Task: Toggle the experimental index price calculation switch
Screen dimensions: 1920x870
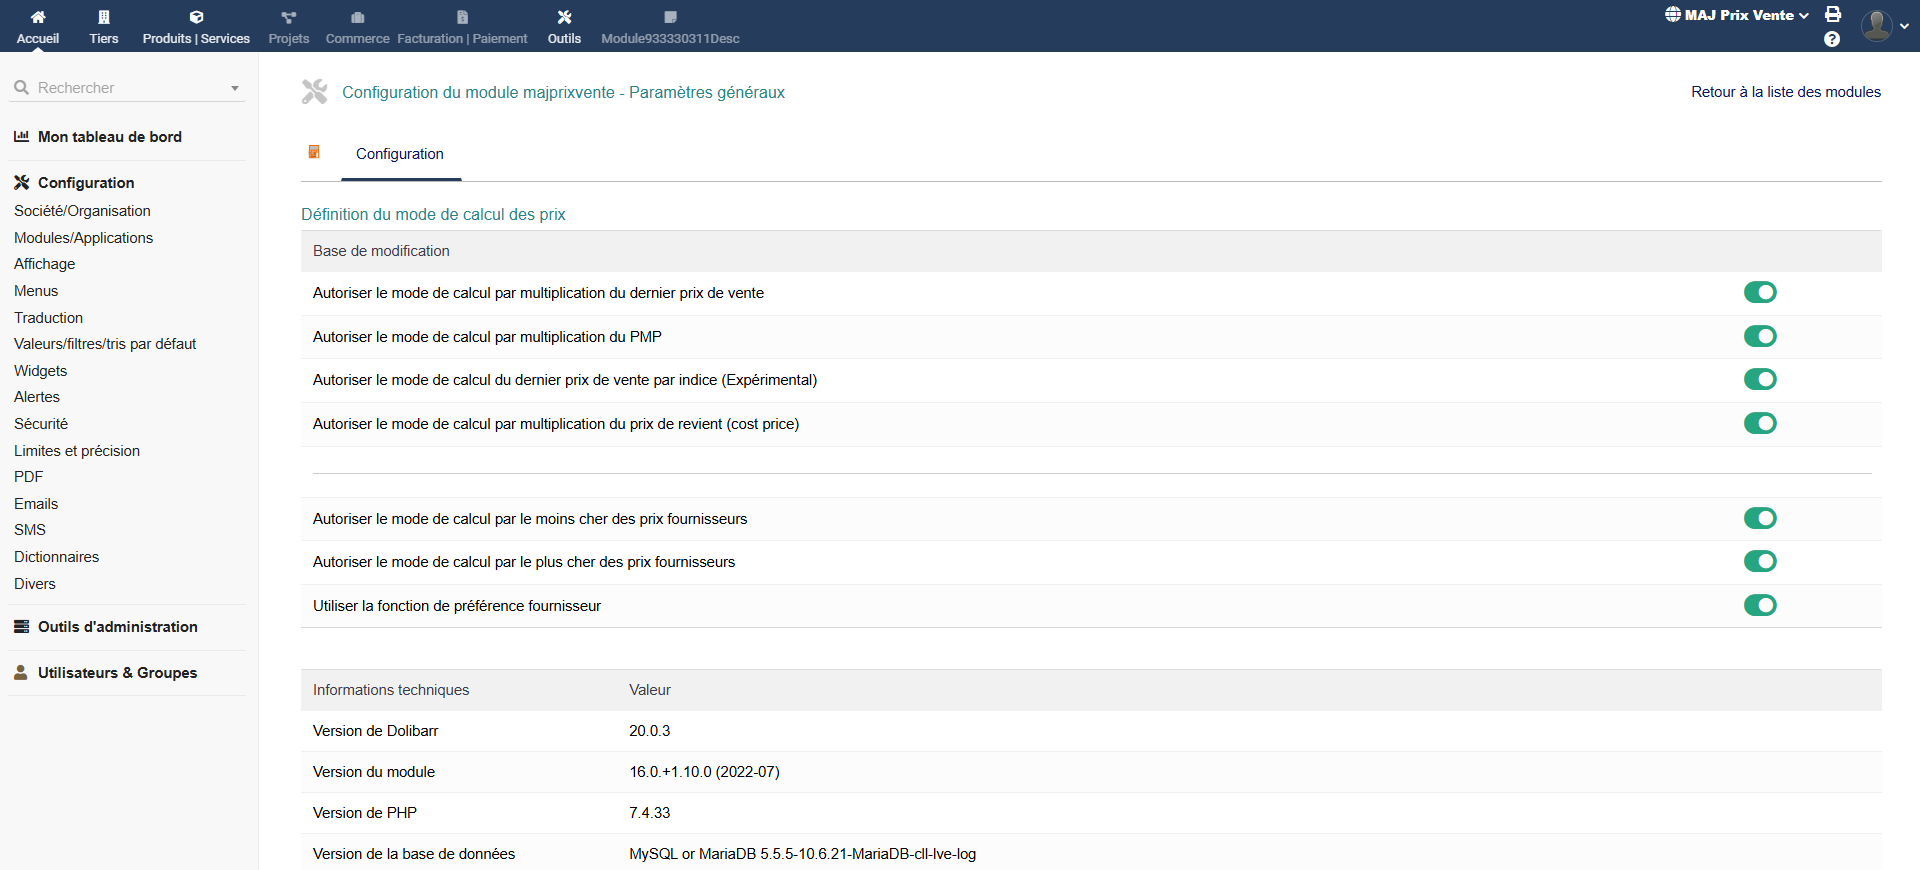Action: coord(1760,379)
